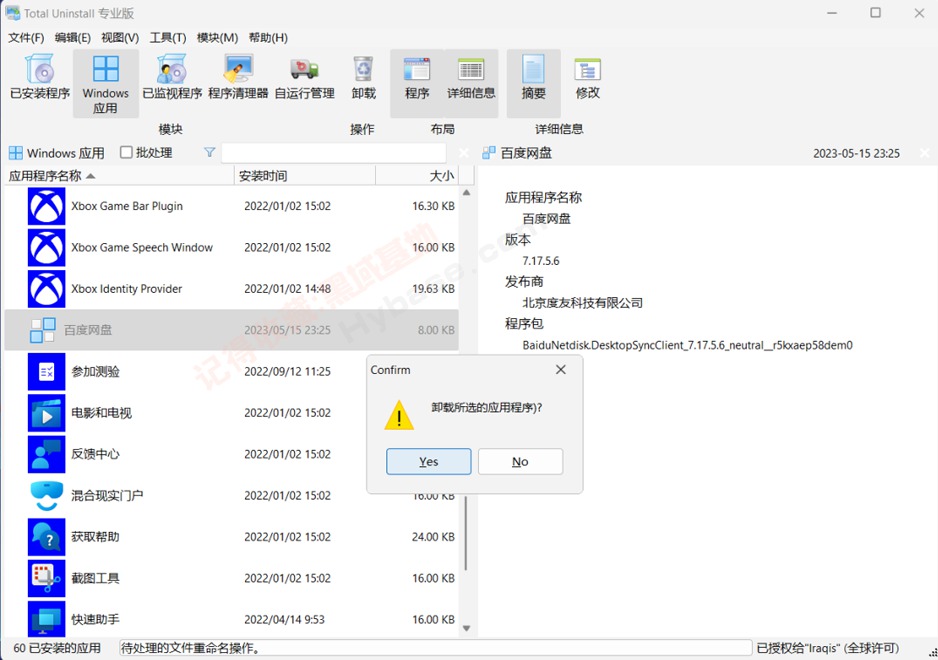Click the Total Uninstall title bar icon
938x660 pixels.
(x=13, y=13)
